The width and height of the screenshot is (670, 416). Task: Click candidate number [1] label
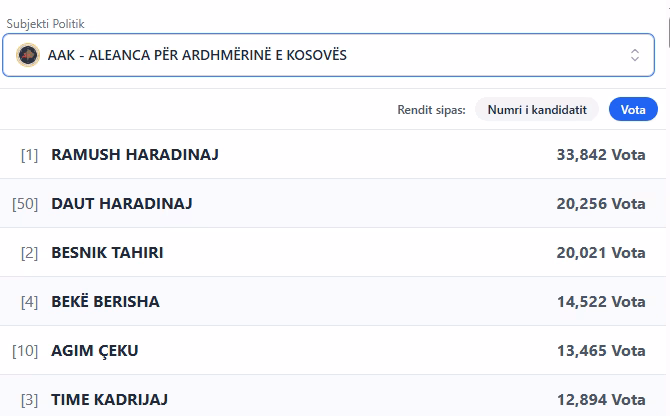pyautogui.click(x=29, y=155)
